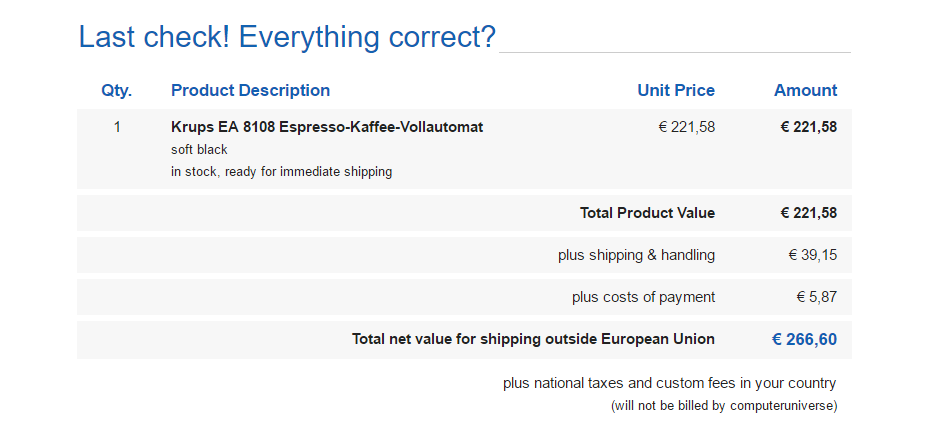Click the € 221,58 amount beside Total Product Value
The image size is (930, 434).
pyautogui.click(x=808, y=213)
